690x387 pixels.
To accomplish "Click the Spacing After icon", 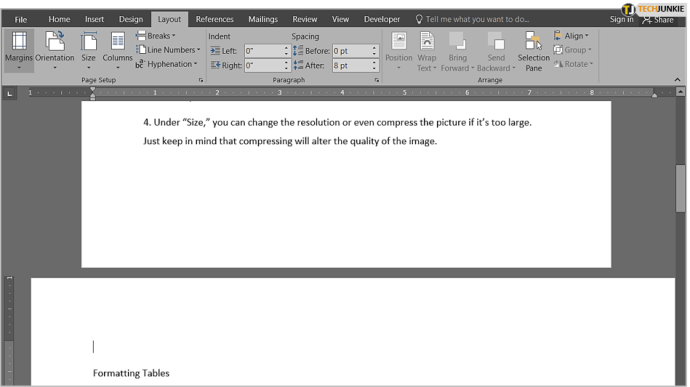I will coord(298,65).
